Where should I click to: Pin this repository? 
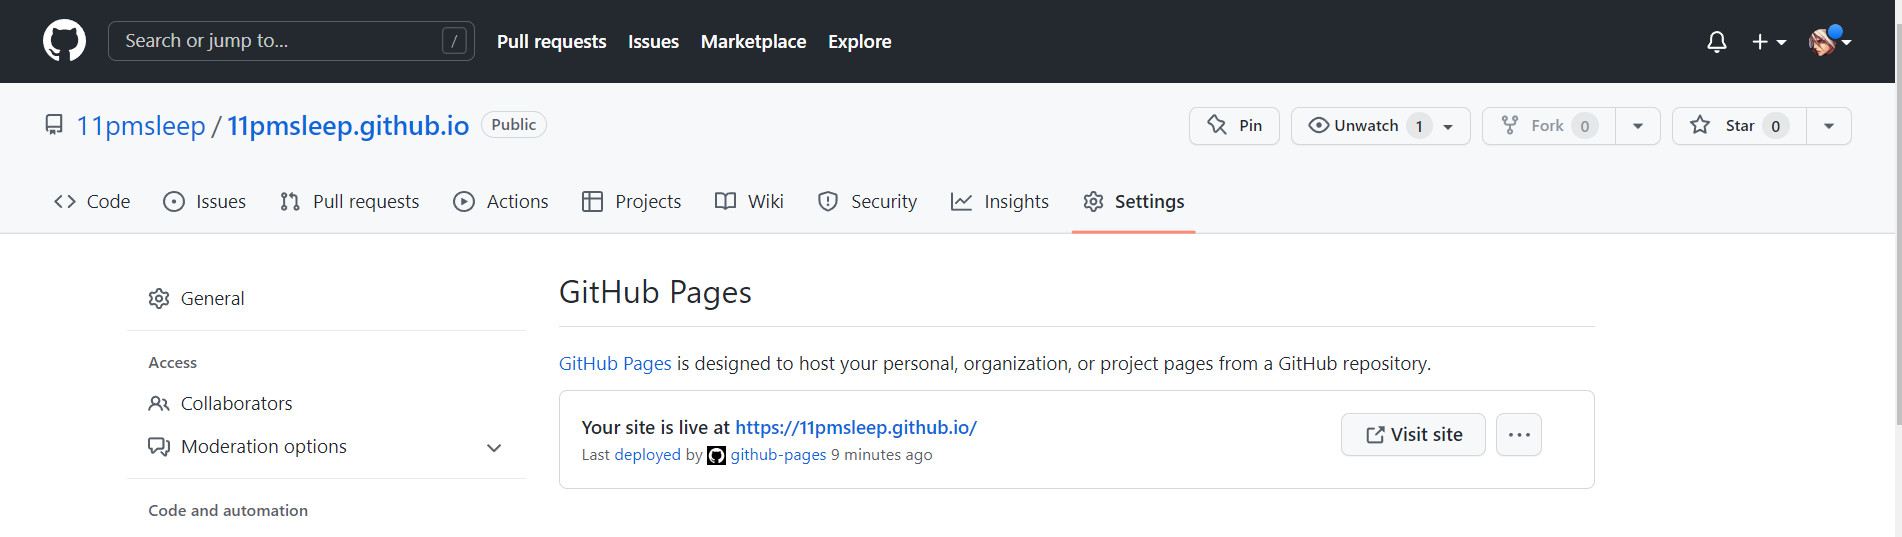pos(1234,126)
